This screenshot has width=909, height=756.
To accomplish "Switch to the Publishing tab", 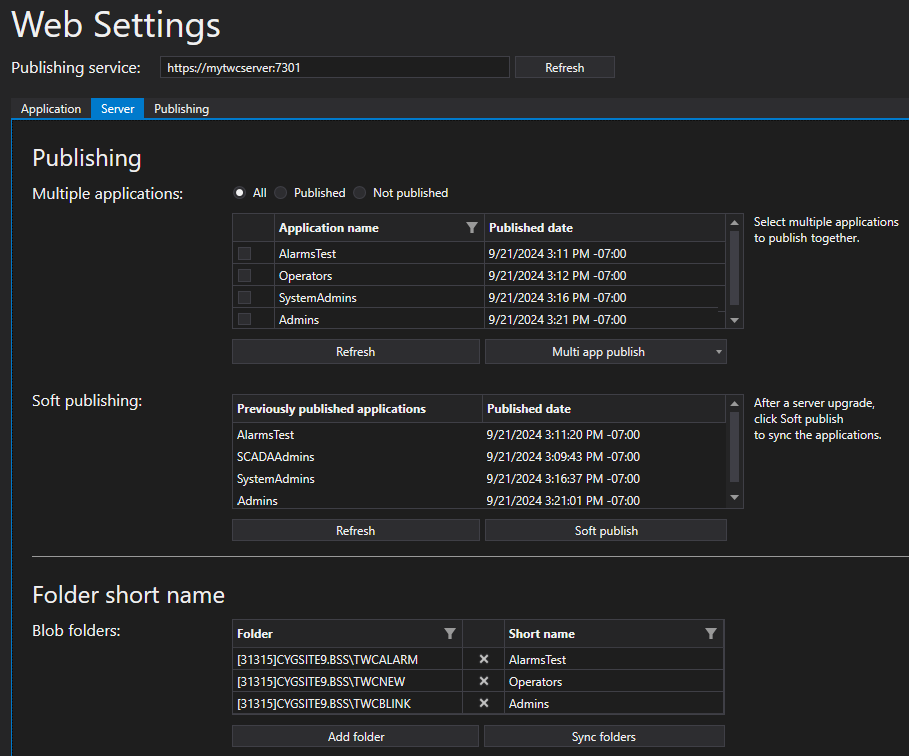I will tap(181, 109).
